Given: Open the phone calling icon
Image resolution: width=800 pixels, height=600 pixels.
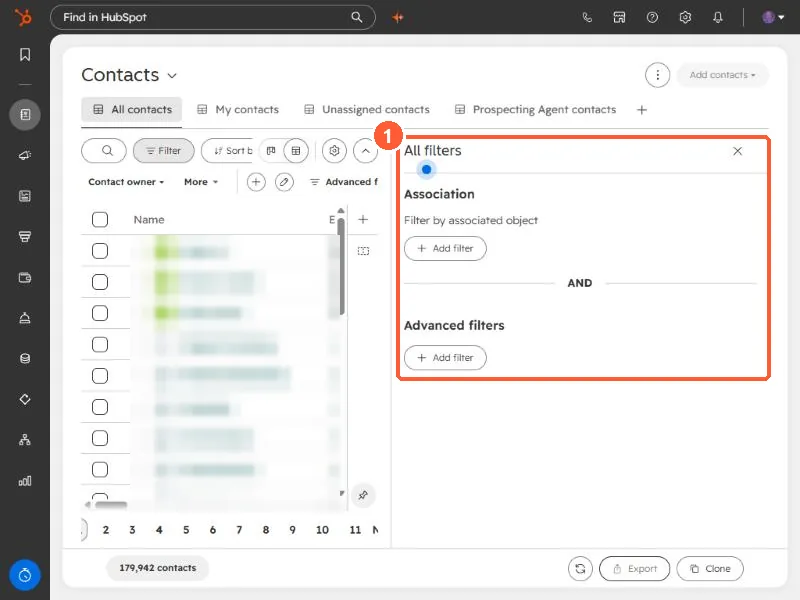Looking at the screenshot, I should tap(587, 17).
